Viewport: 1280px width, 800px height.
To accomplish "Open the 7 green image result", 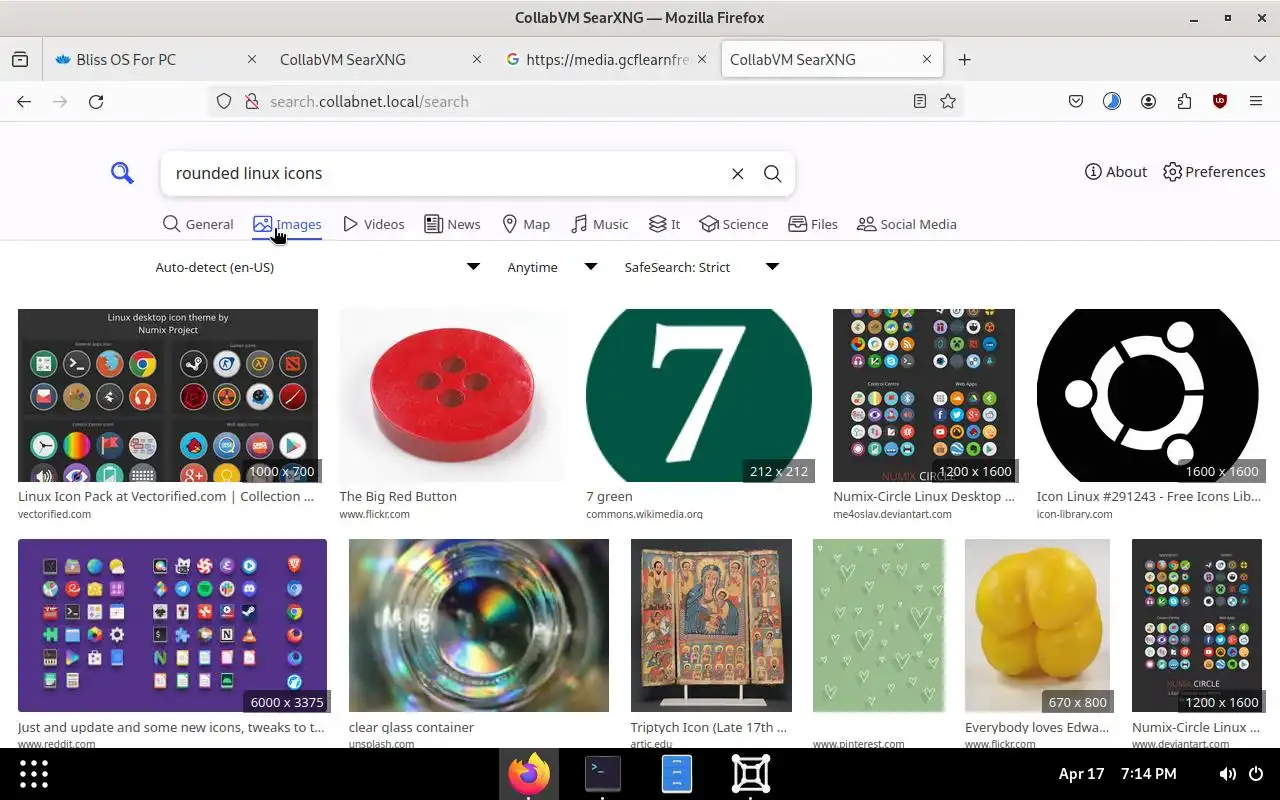I will pos(699,395).
